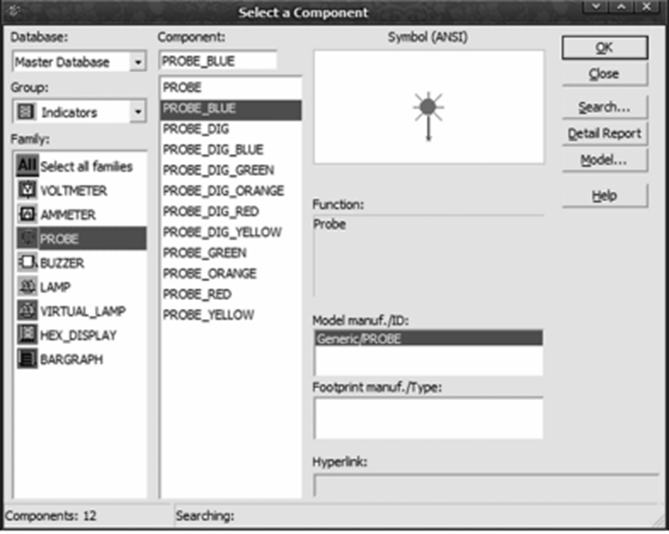The image size is (669, 534).
Task: Close the Select a Component window
Action: point(647,7)
